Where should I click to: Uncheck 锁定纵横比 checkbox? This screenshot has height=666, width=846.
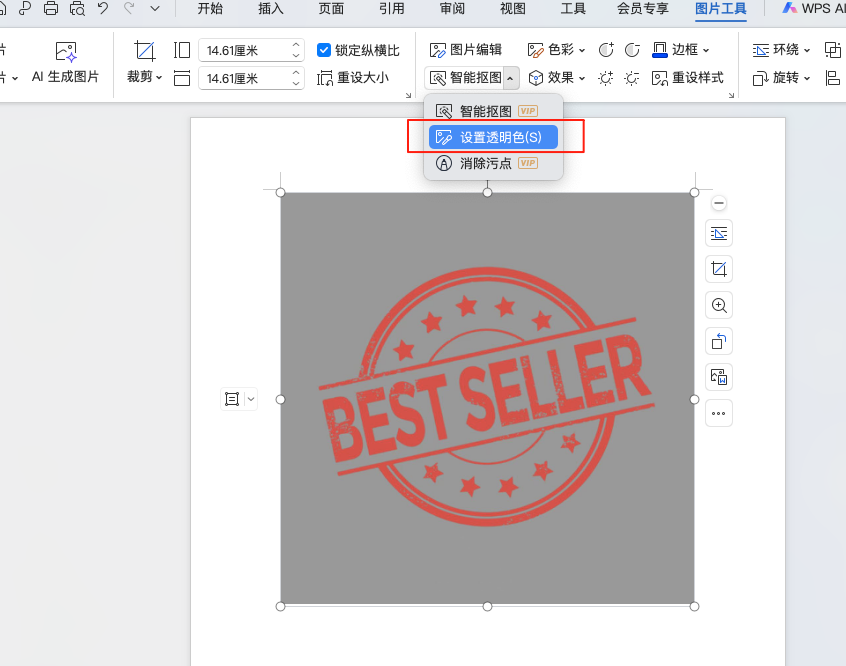(x=324, y=50)
